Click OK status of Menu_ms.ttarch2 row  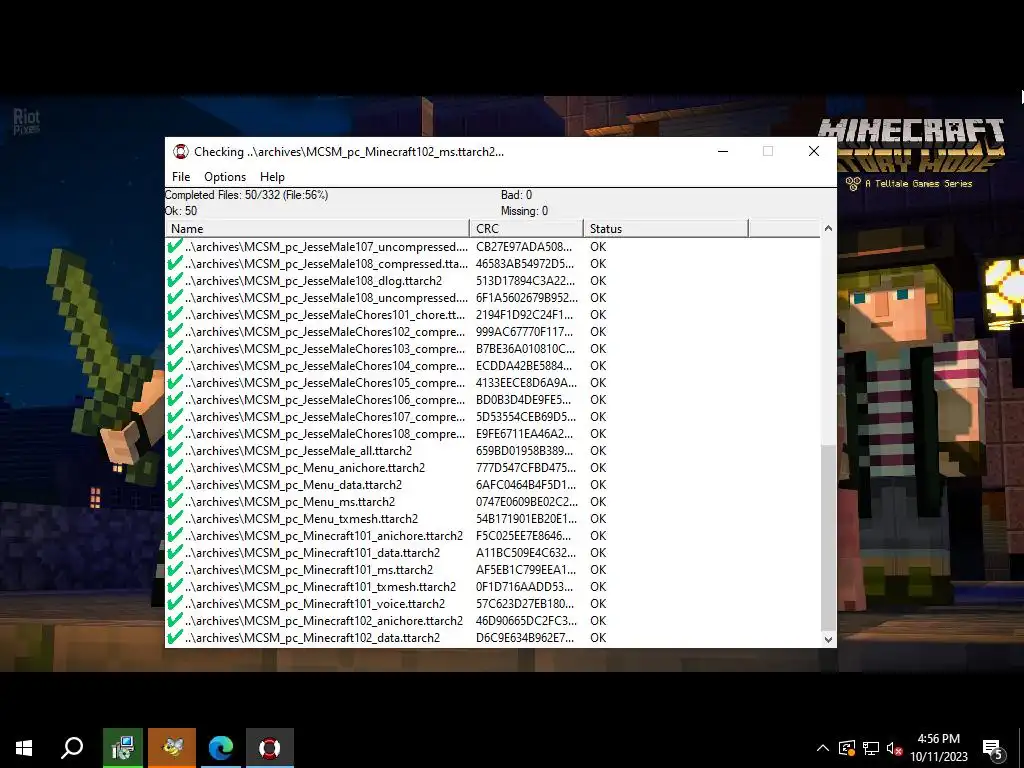[598, 502]
